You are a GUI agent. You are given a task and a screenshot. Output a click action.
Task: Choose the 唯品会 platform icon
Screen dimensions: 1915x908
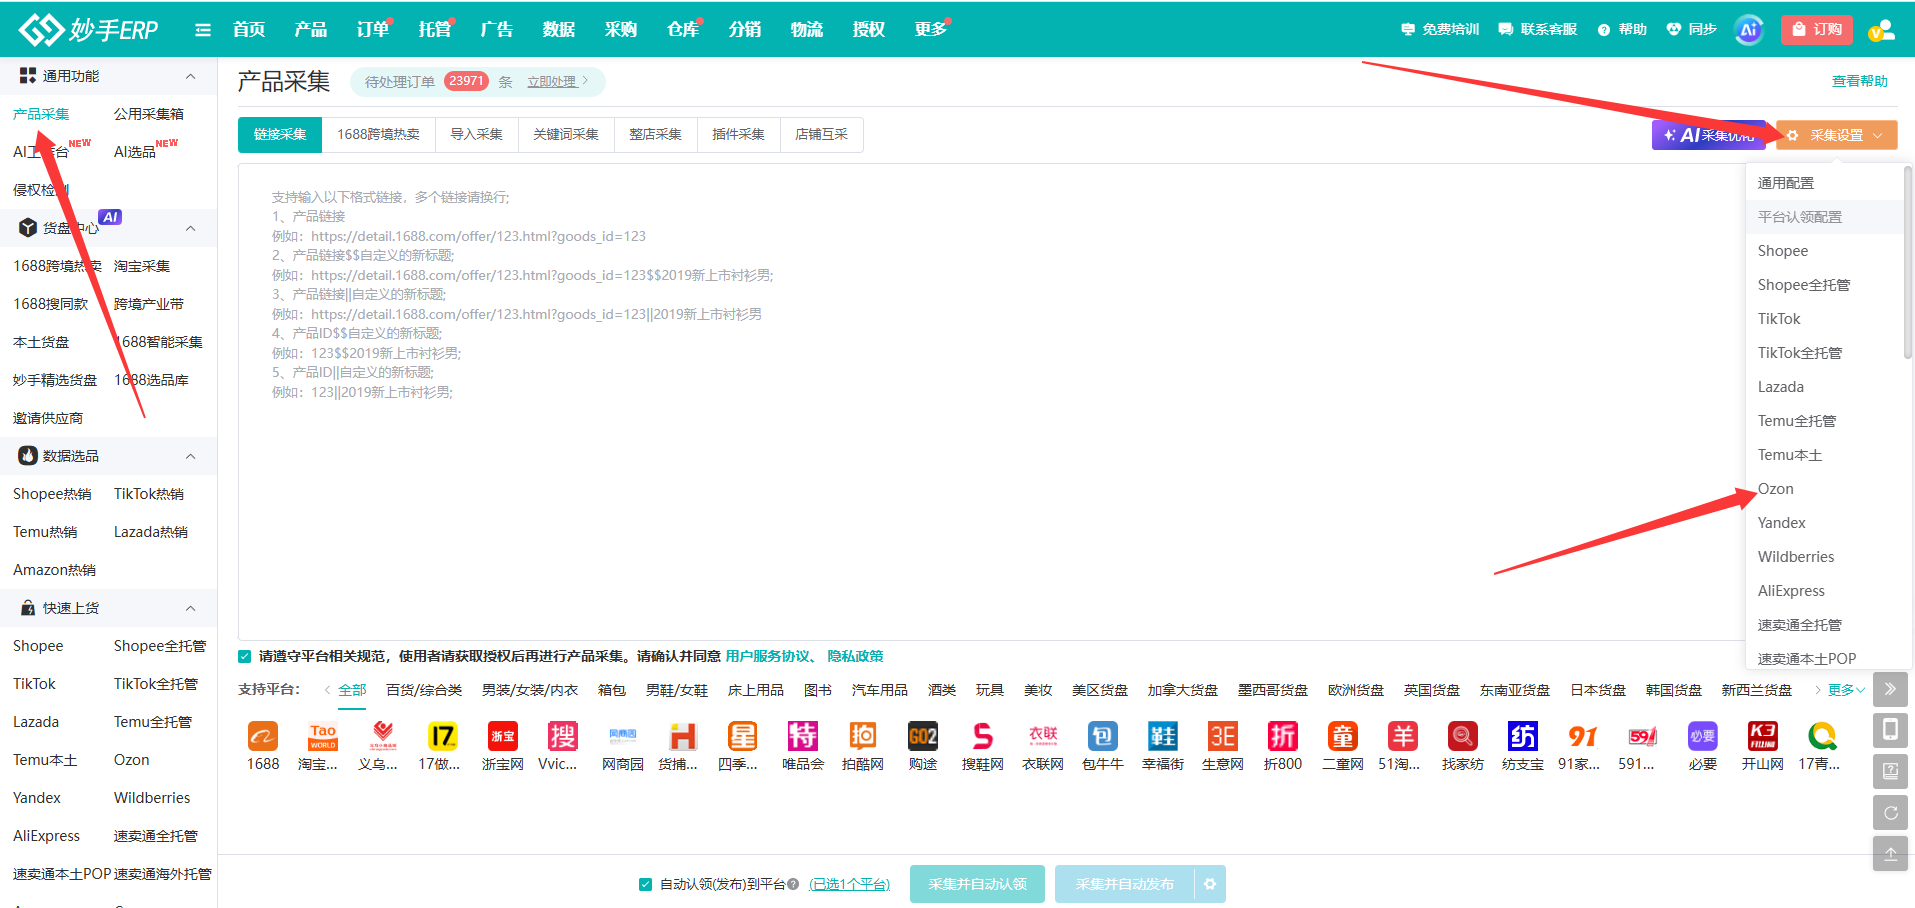(x=802, y=737)
